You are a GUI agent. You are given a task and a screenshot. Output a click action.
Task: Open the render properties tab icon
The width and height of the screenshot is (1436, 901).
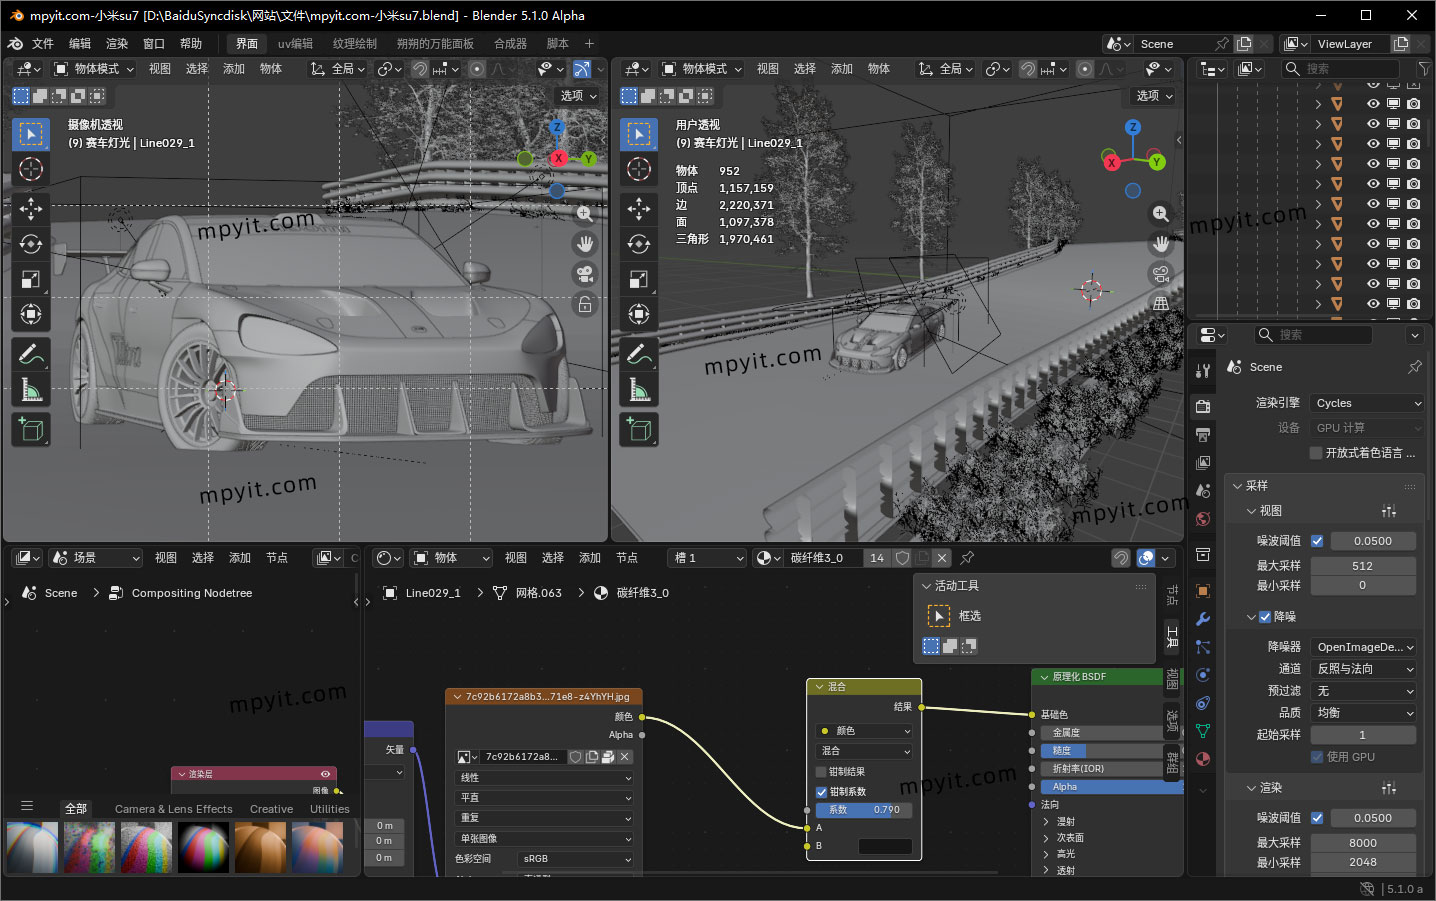point(1203,406)
